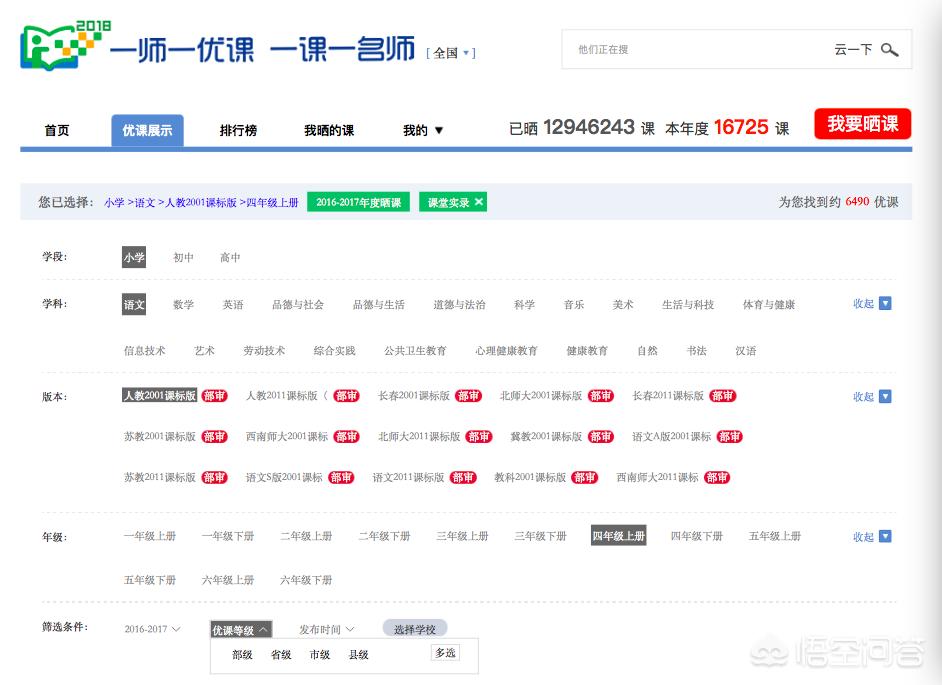Viewport: 942px width, 685px height.
Task: Open the 2016-2017 year dropdown
Action: click(149, 629)
